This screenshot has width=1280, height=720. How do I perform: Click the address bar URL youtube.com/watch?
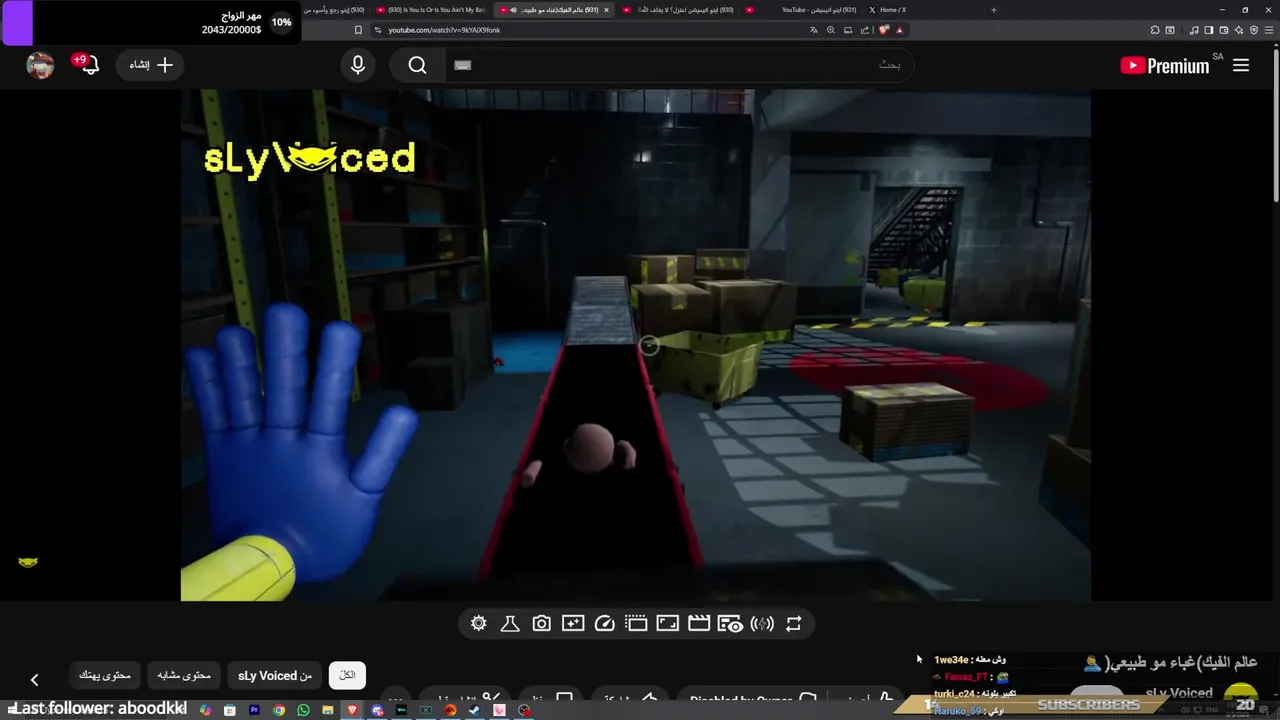click(x=444, y=30)
